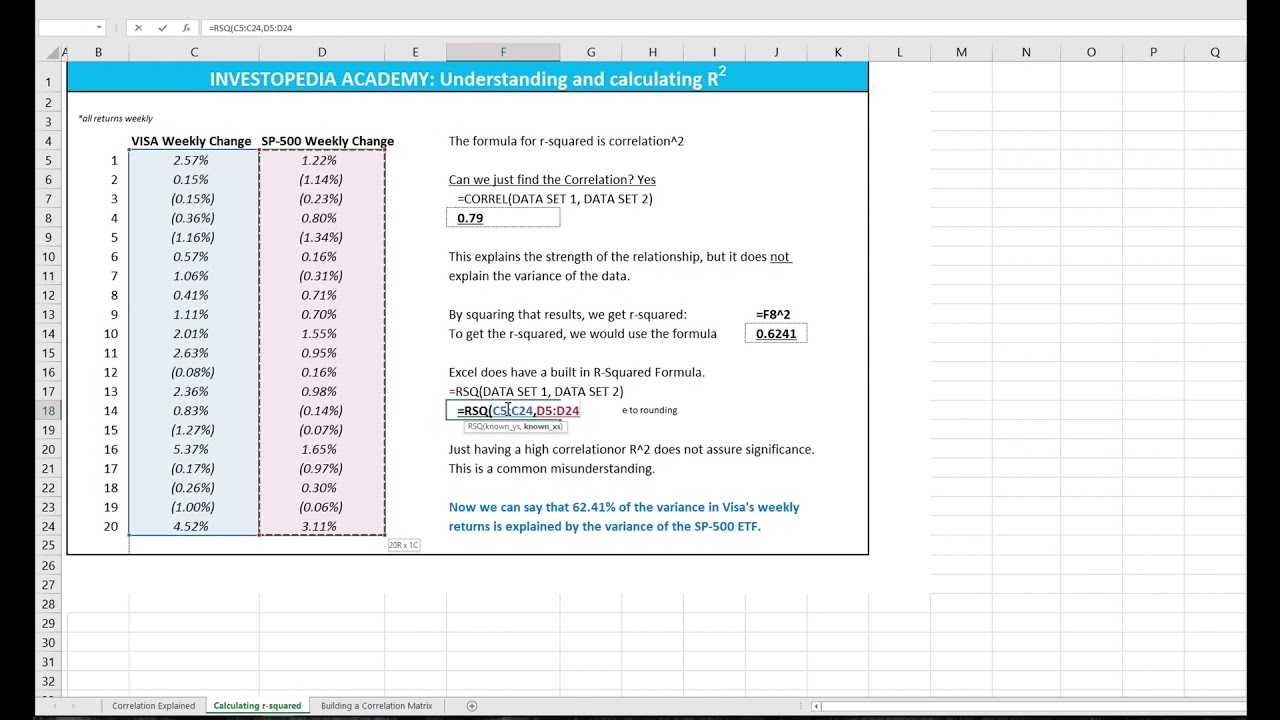Screen dimensions: 1280x720
Task: Click 'This is a common misunderstanding.' text
Action: (552, 469)
